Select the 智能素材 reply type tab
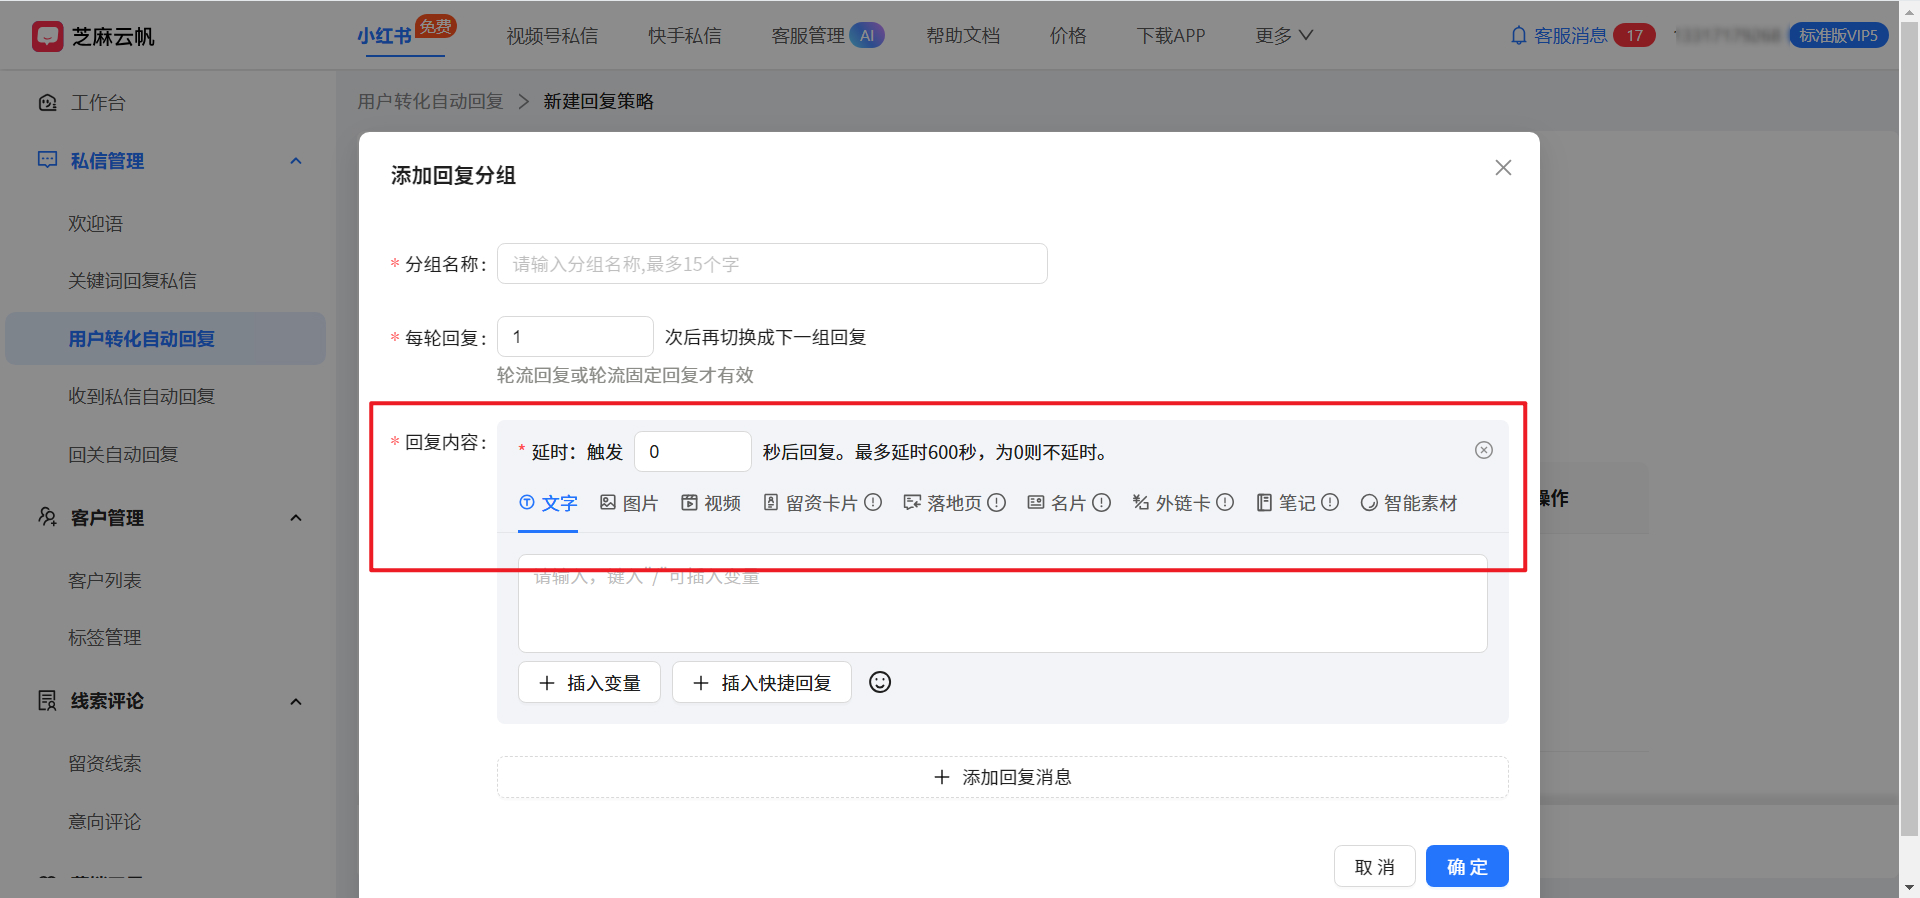The image size is (1920, 898). pos(1409,503)
